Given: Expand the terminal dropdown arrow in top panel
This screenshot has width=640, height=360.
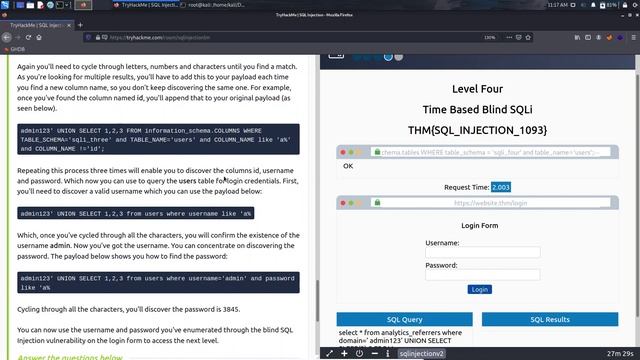Looking at the screenshot, I should pyautogui.click(x=67, y=5).
